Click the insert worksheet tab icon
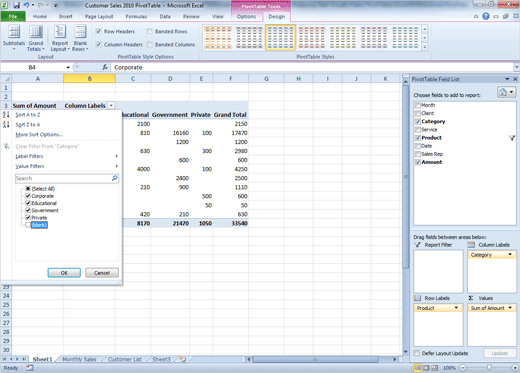 [183, 359]
